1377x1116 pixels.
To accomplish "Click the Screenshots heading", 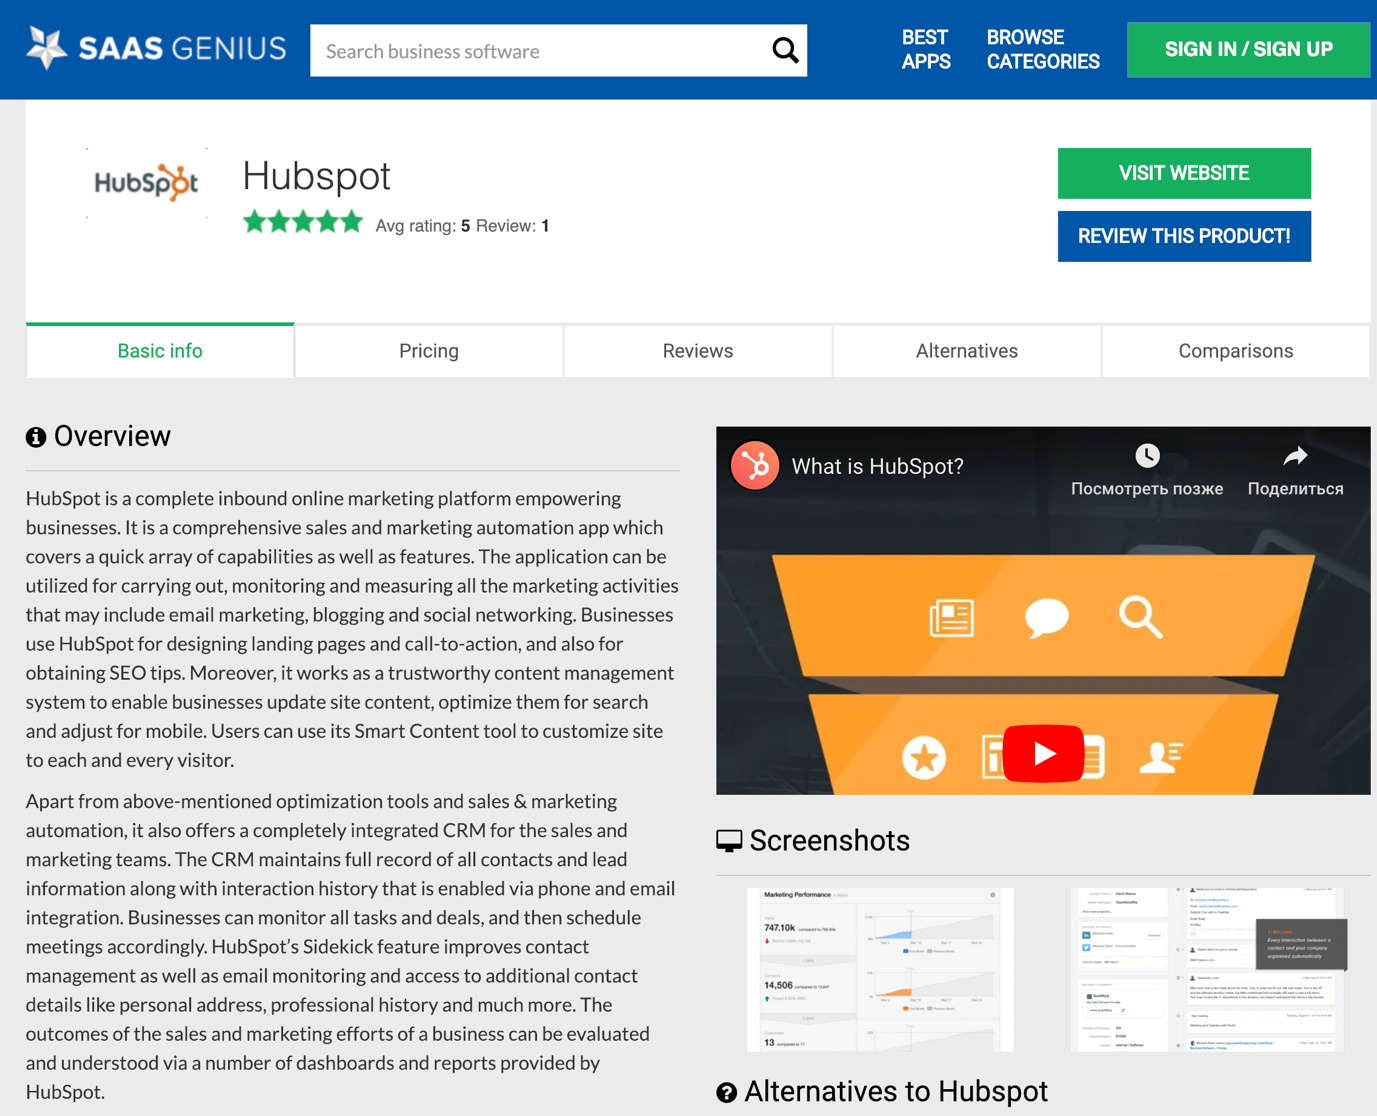I will pos(829,841).
